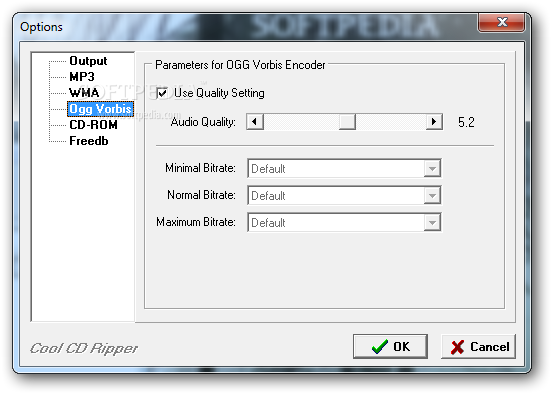
Task: Select Output in the options tree
Action: point(88,61)
